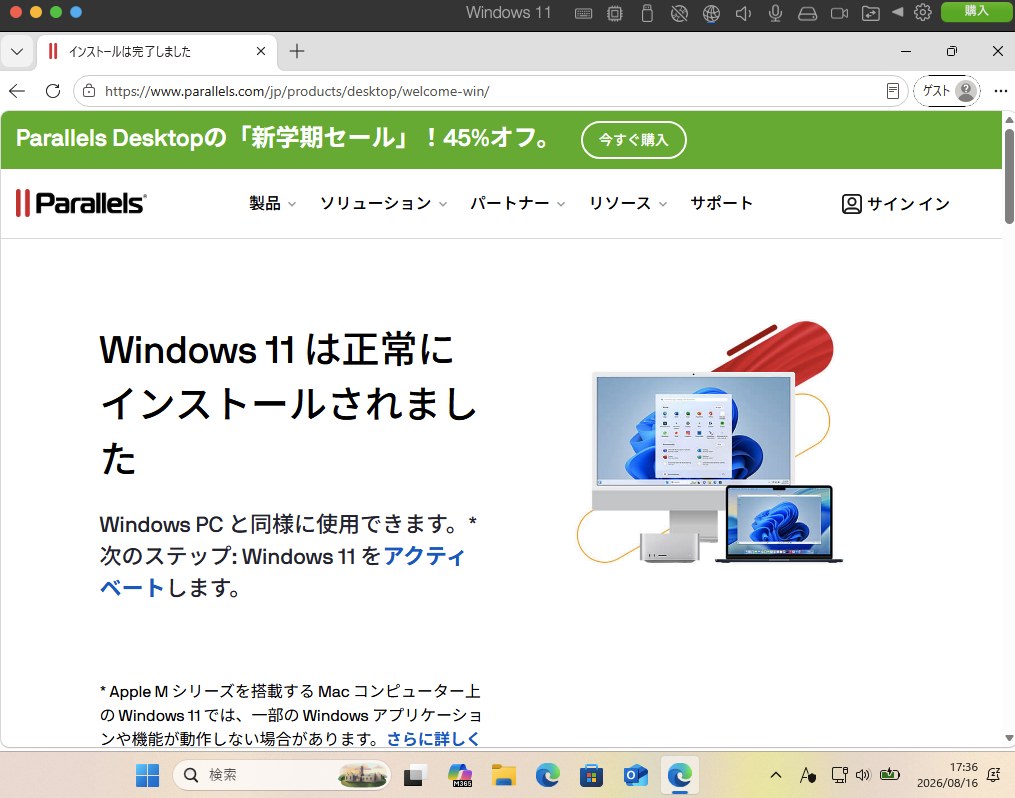Screen dimensions: 1015x798
Task: Follow the アクティベート link
Action: pyautogui.click(x=424, y=556)
